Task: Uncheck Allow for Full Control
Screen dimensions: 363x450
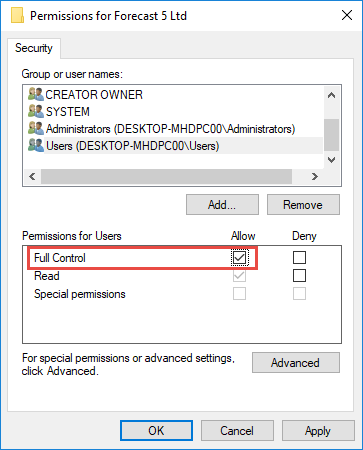Action: coord(239,258)
